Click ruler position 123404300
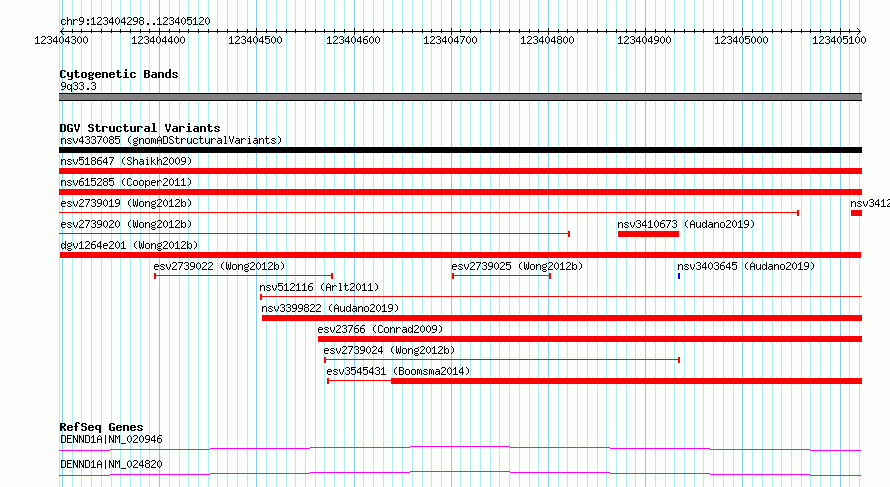The width and height of the screenshot is (890, 487). [61, 40]
